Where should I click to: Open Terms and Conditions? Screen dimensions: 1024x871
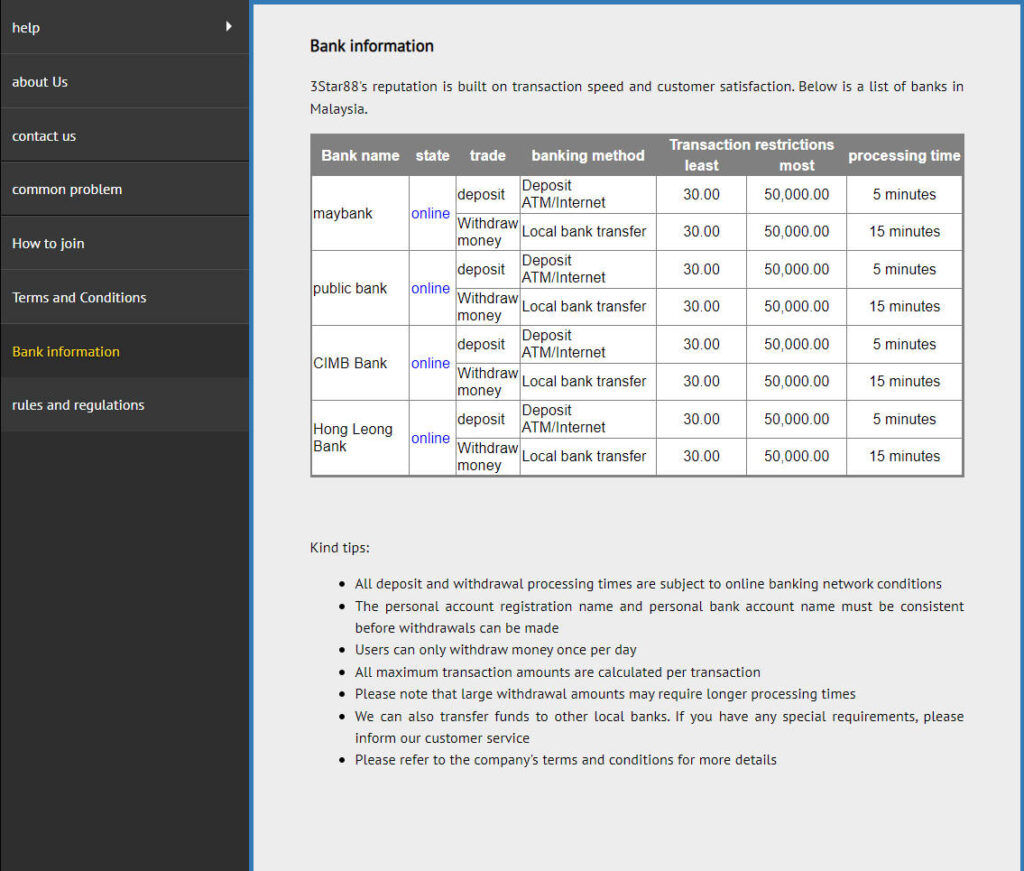124,298
